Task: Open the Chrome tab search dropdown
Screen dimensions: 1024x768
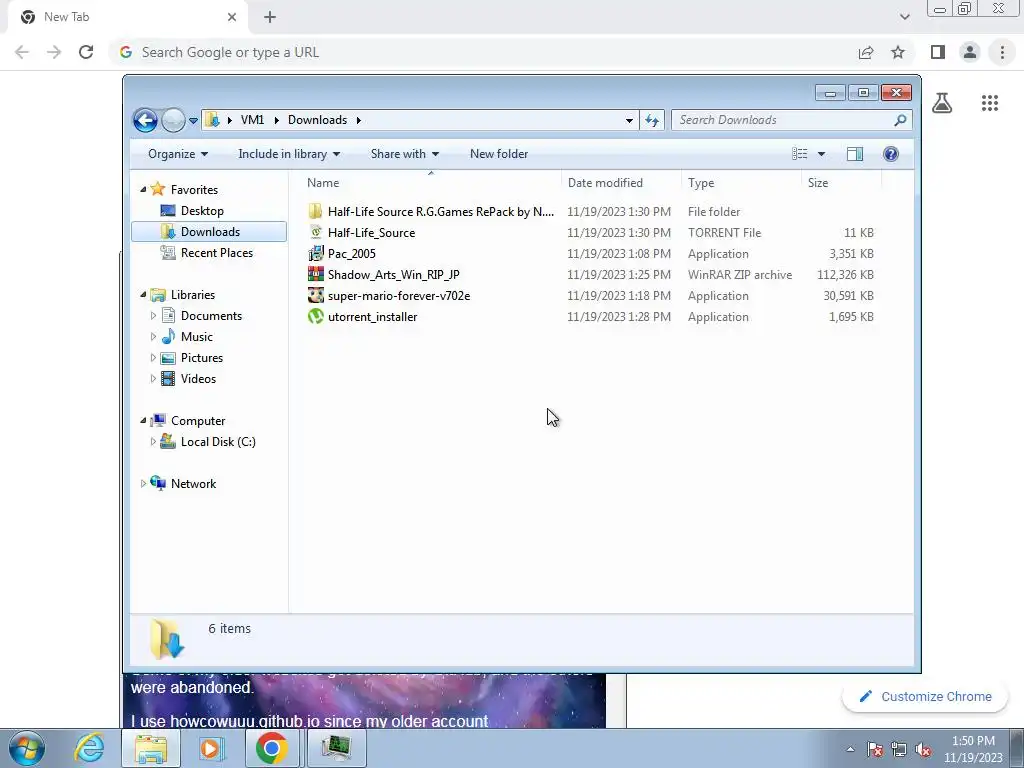Action: [904, 17]
